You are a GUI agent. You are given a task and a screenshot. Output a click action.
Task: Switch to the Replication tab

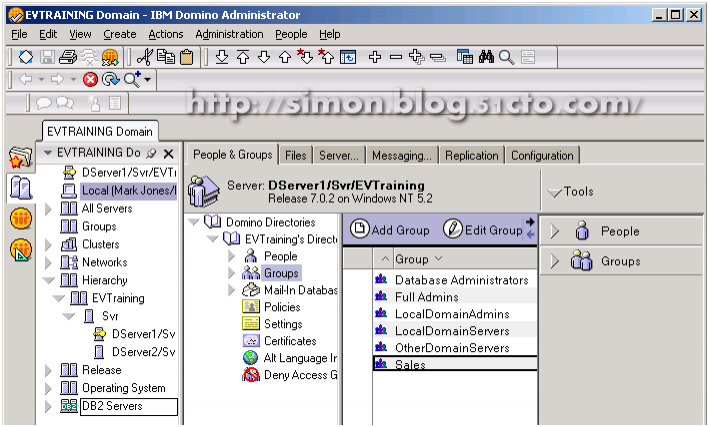pyautogui.click(x=472, y=155)
